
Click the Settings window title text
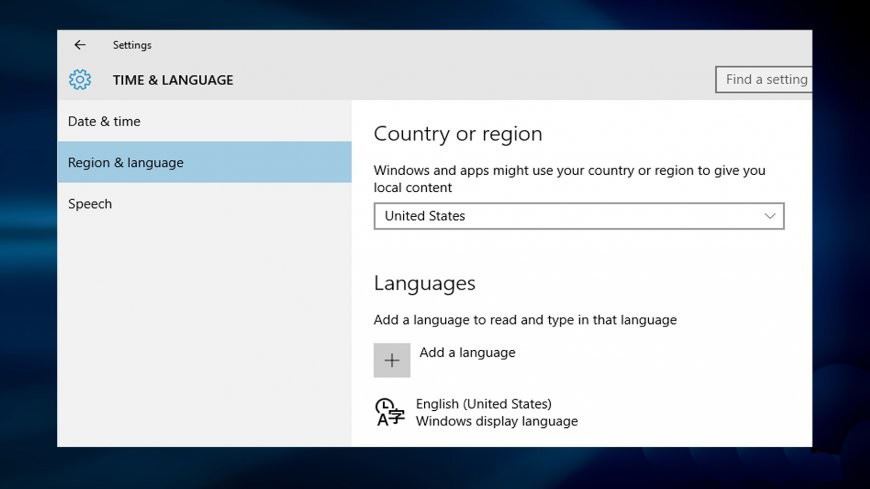coord(132,45)
